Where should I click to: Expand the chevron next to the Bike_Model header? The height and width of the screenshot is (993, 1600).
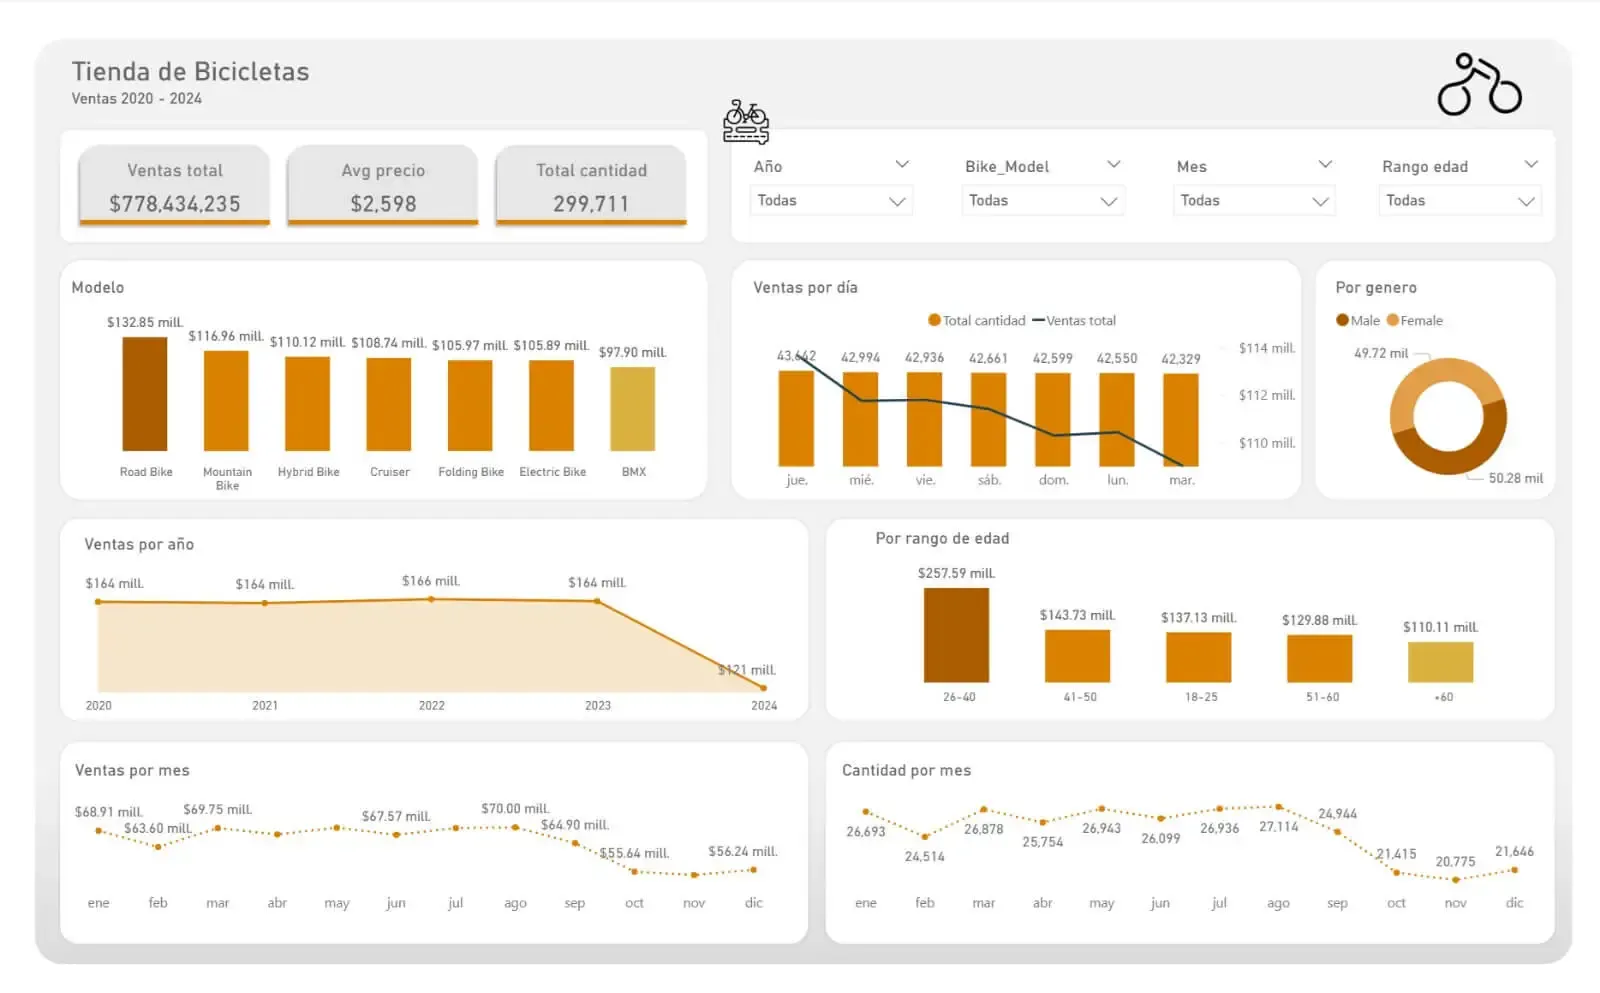click(1114, 164)
